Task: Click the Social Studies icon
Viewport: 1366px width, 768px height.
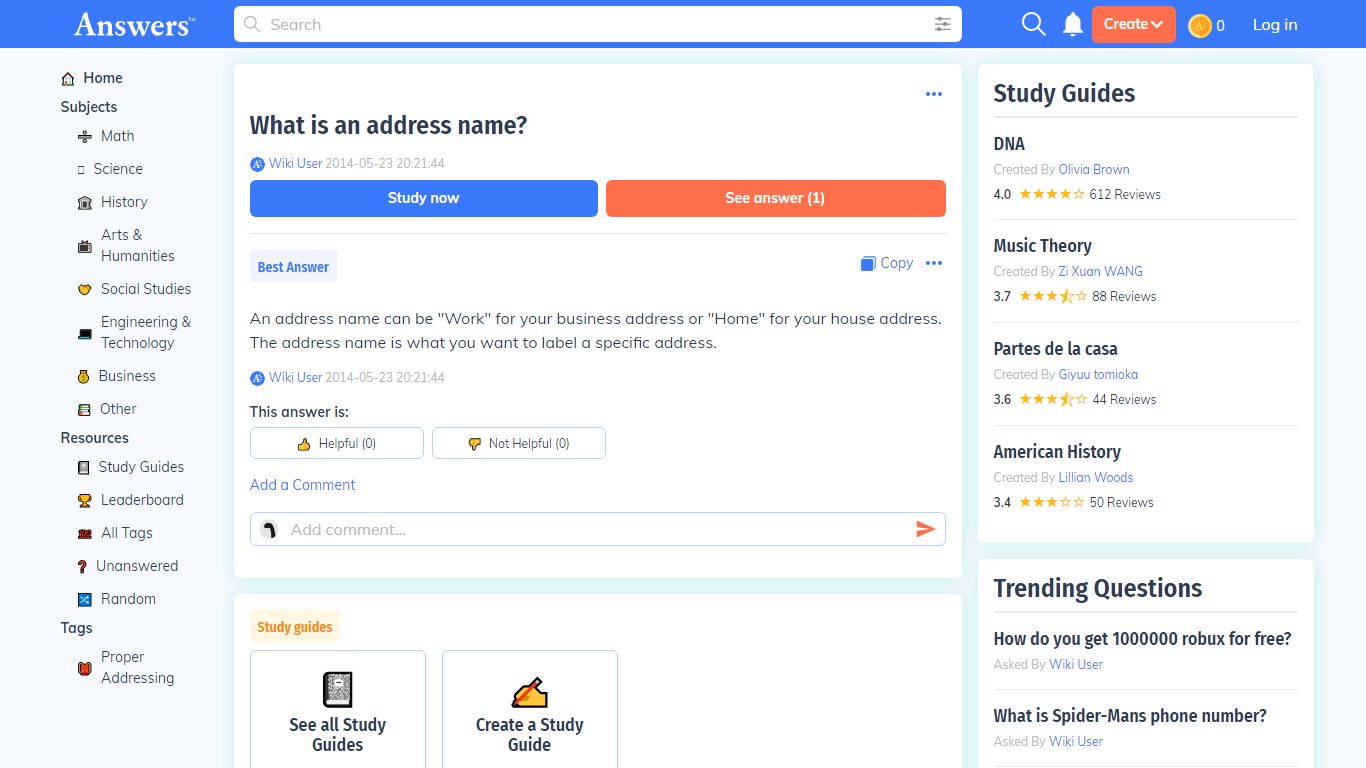Action: point(85,289)
